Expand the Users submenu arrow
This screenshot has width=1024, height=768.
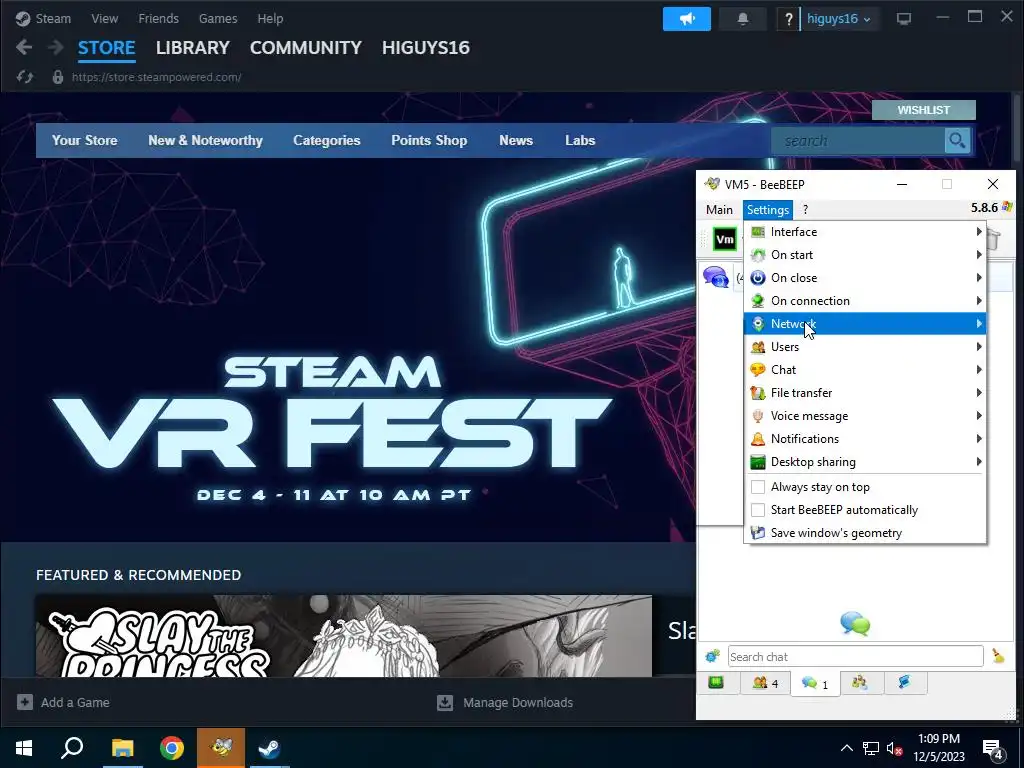pyautogui.click(x=978, y=346)
